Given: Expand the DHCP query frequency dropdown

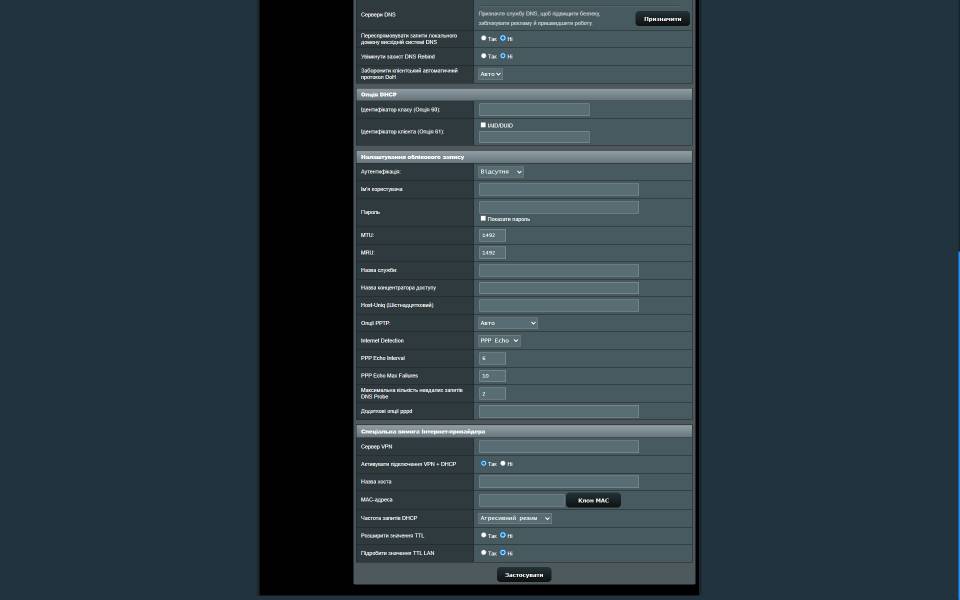Looking at the screenshot, I should coord(515,518).
